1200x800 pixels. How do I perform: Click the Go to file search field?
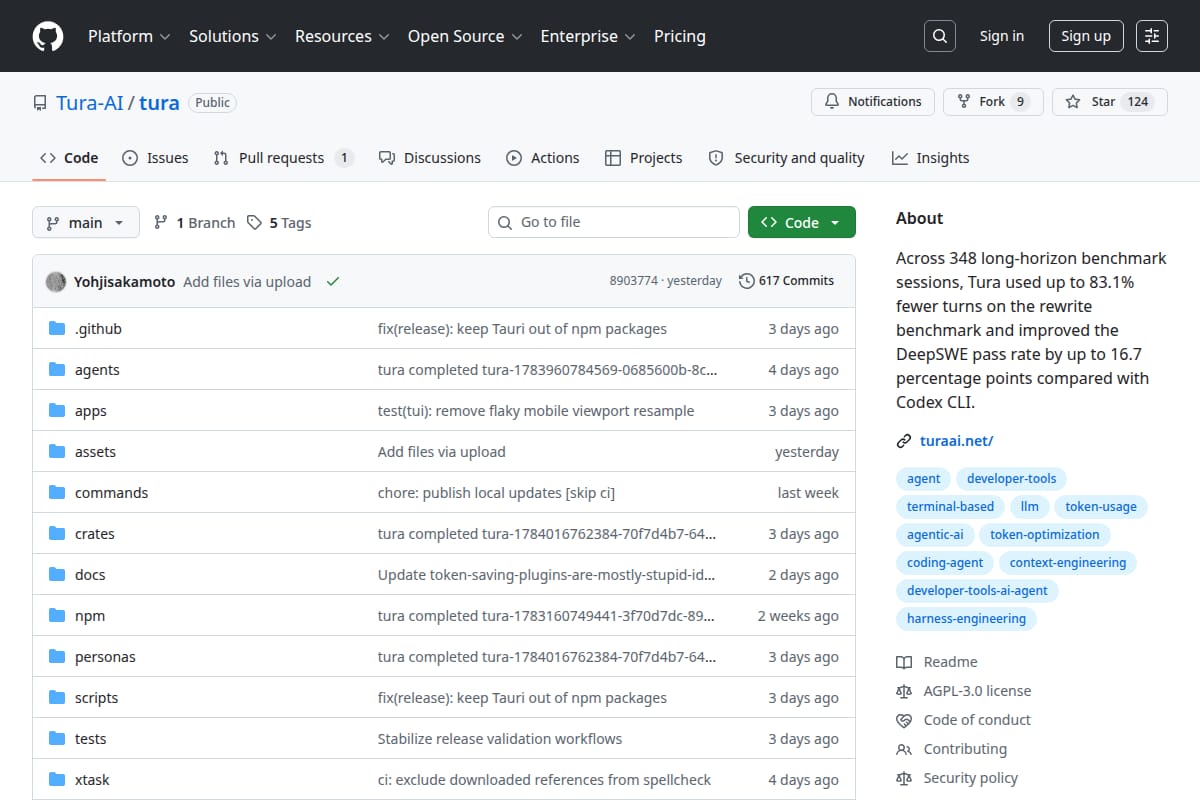pos(614,222)
